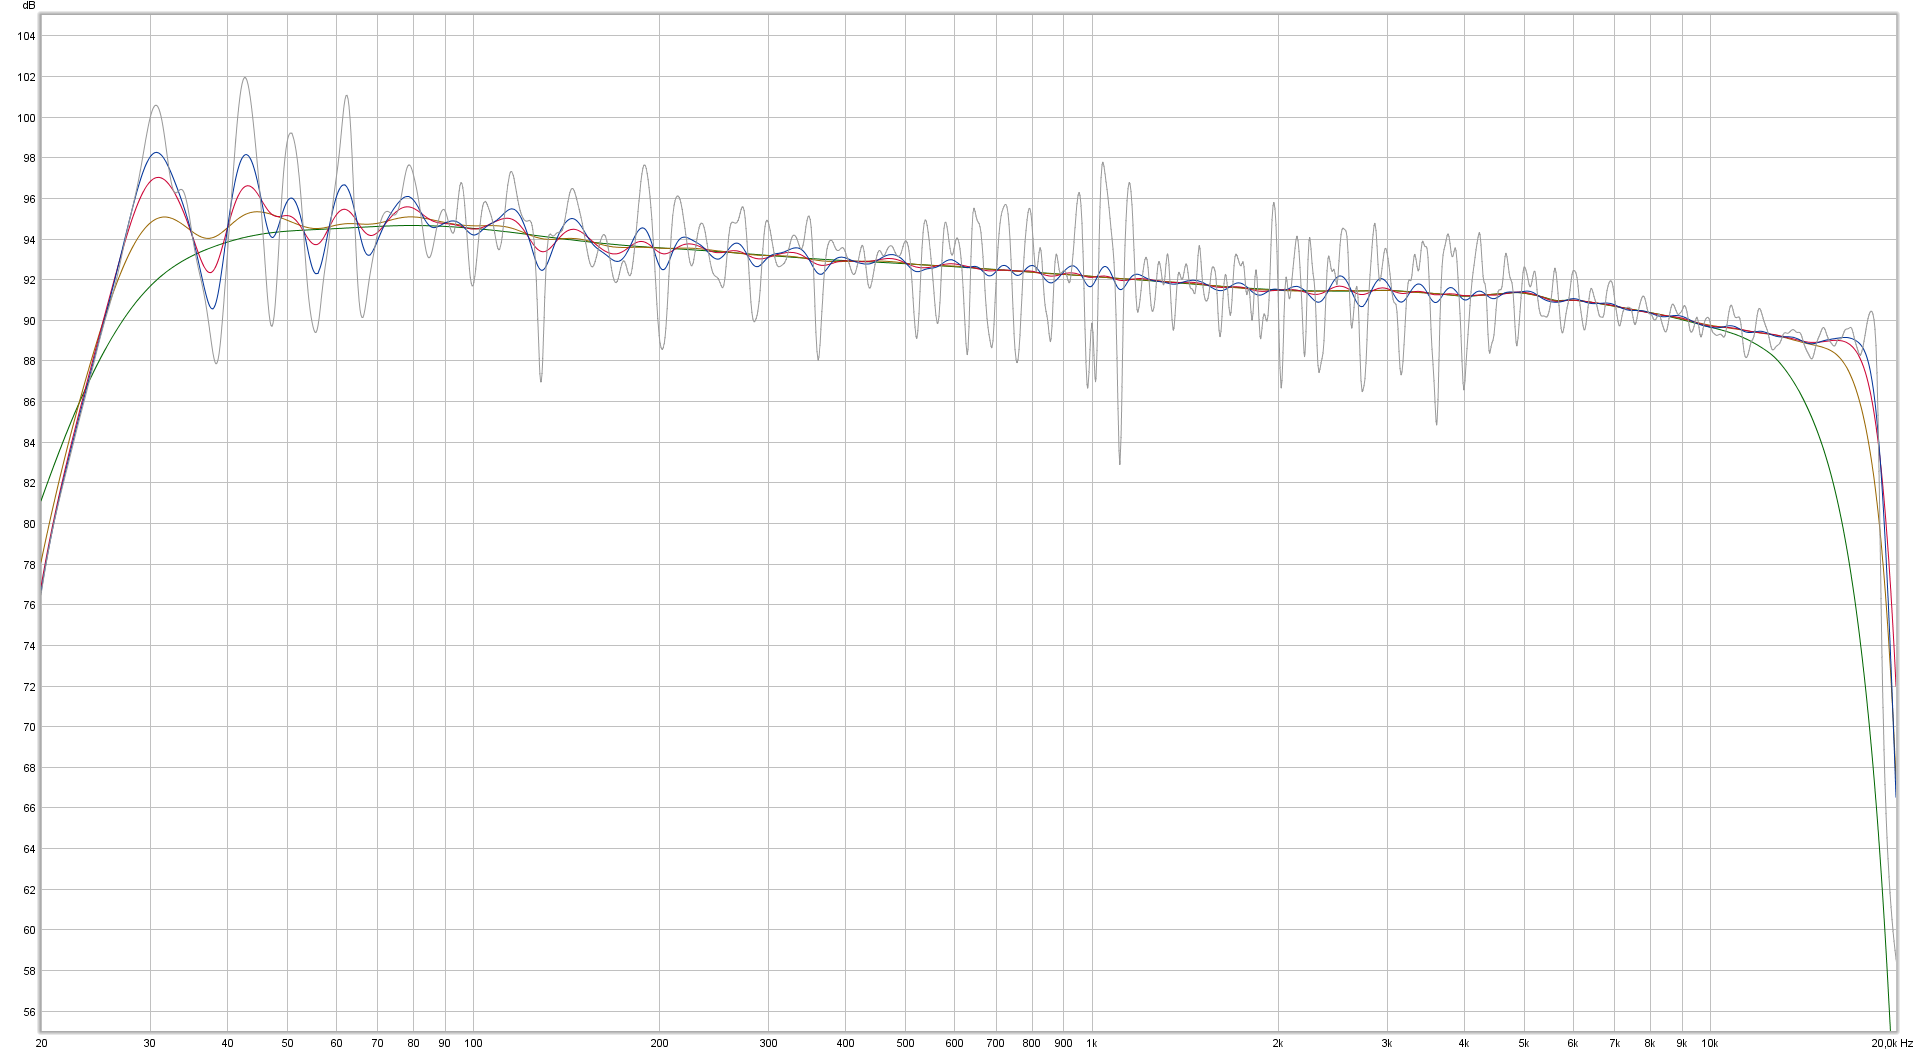Select the 40 frequency label on x-axis
This screenshot has height=1052, width=1916.
click(x=227, y=1043)
